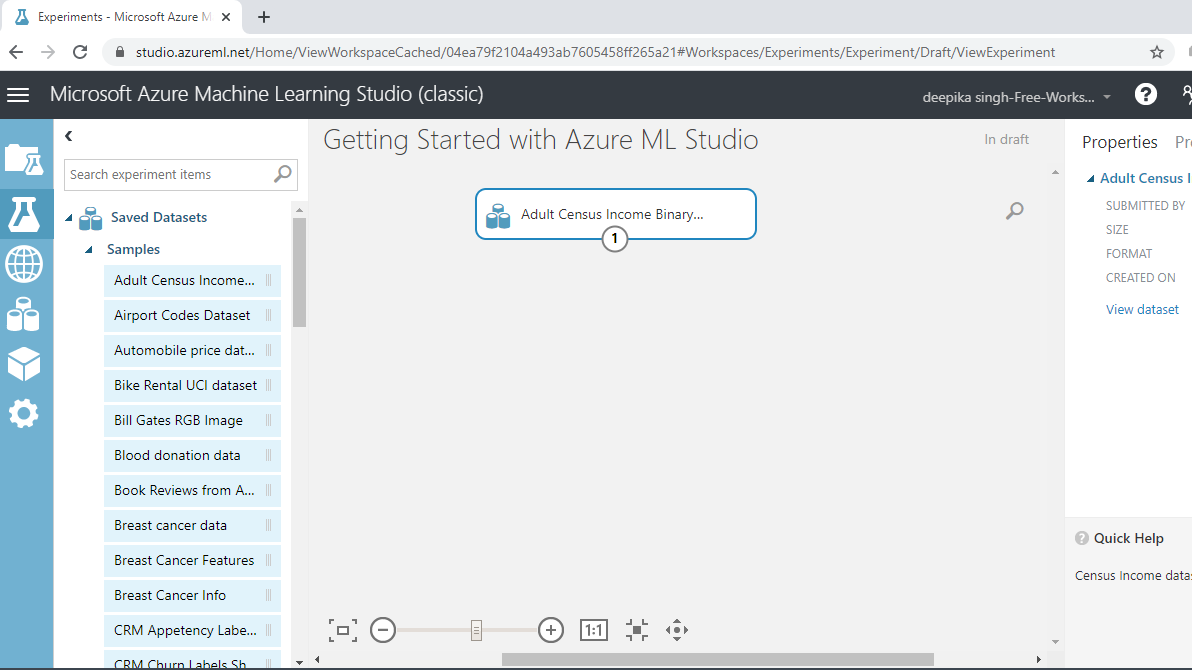Open a new browser tab
This screenshot has width=1192, height=670.
tap(264, 17)
